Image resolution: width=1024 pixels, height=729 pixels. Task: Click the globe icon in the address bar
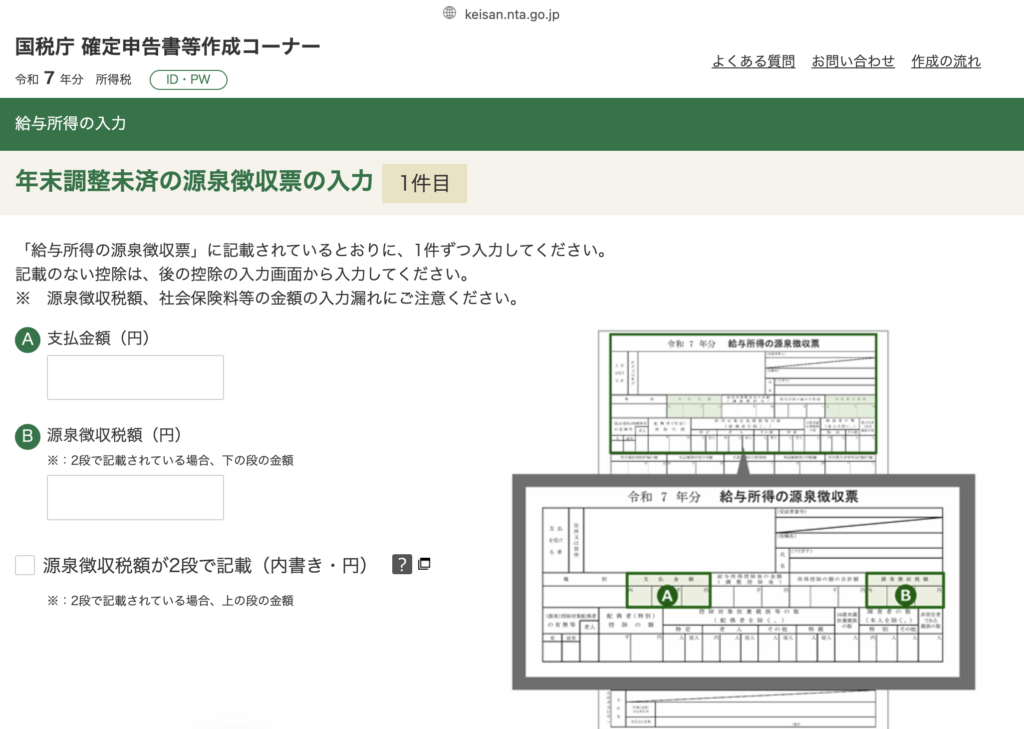pos(449,13)
